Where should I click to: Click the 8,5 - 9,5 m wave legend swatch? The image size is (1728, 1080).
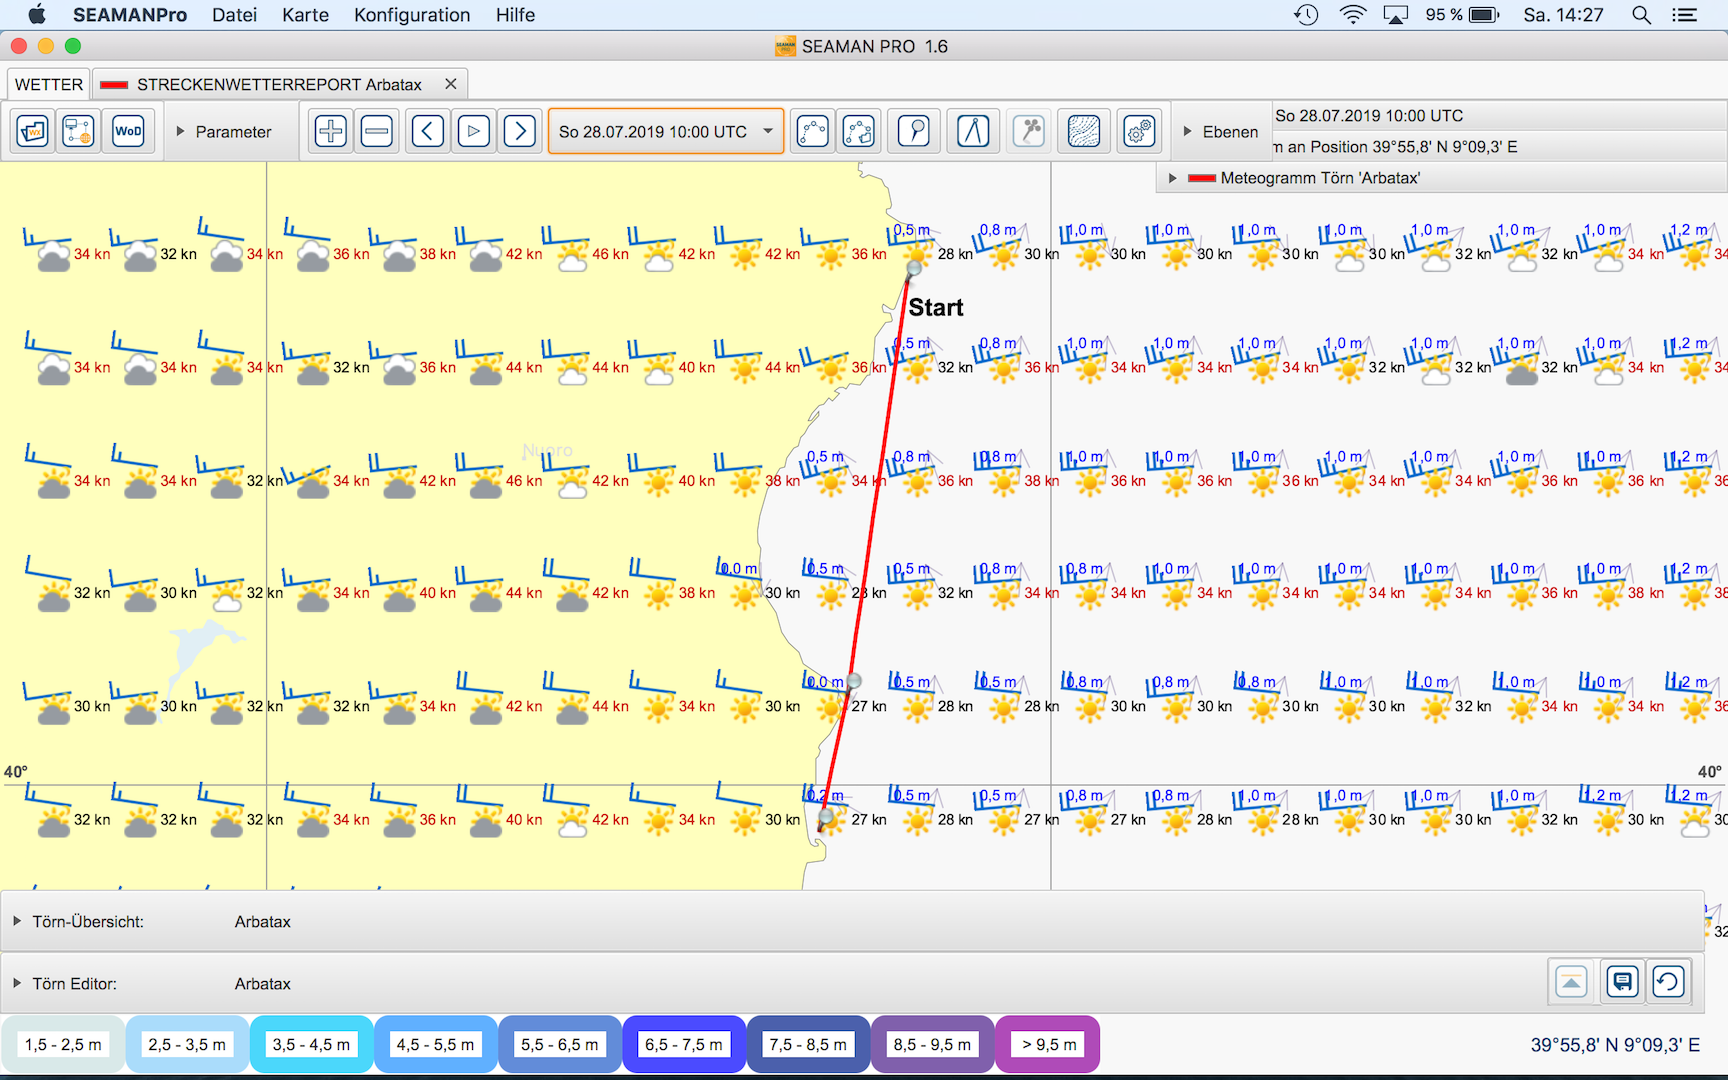click(932, 1044)
